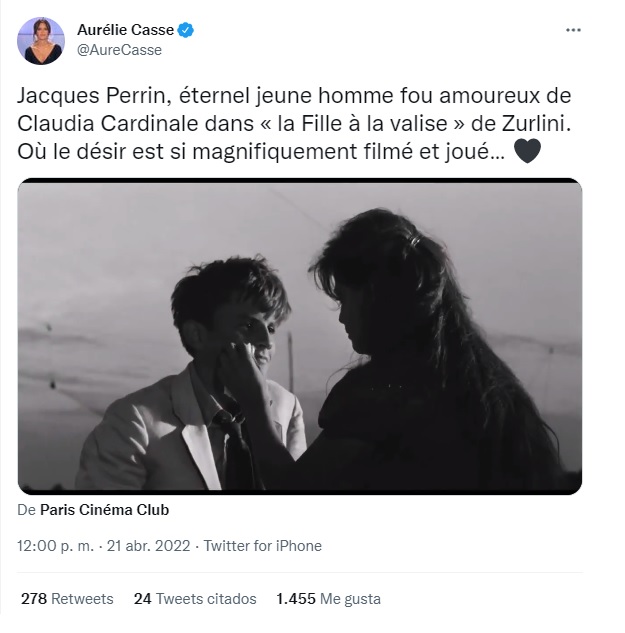Click the 21 abr. 2022 date
The height and width of the screenshot is (633, 625).
pyautogui.click(x=148, y=546)
